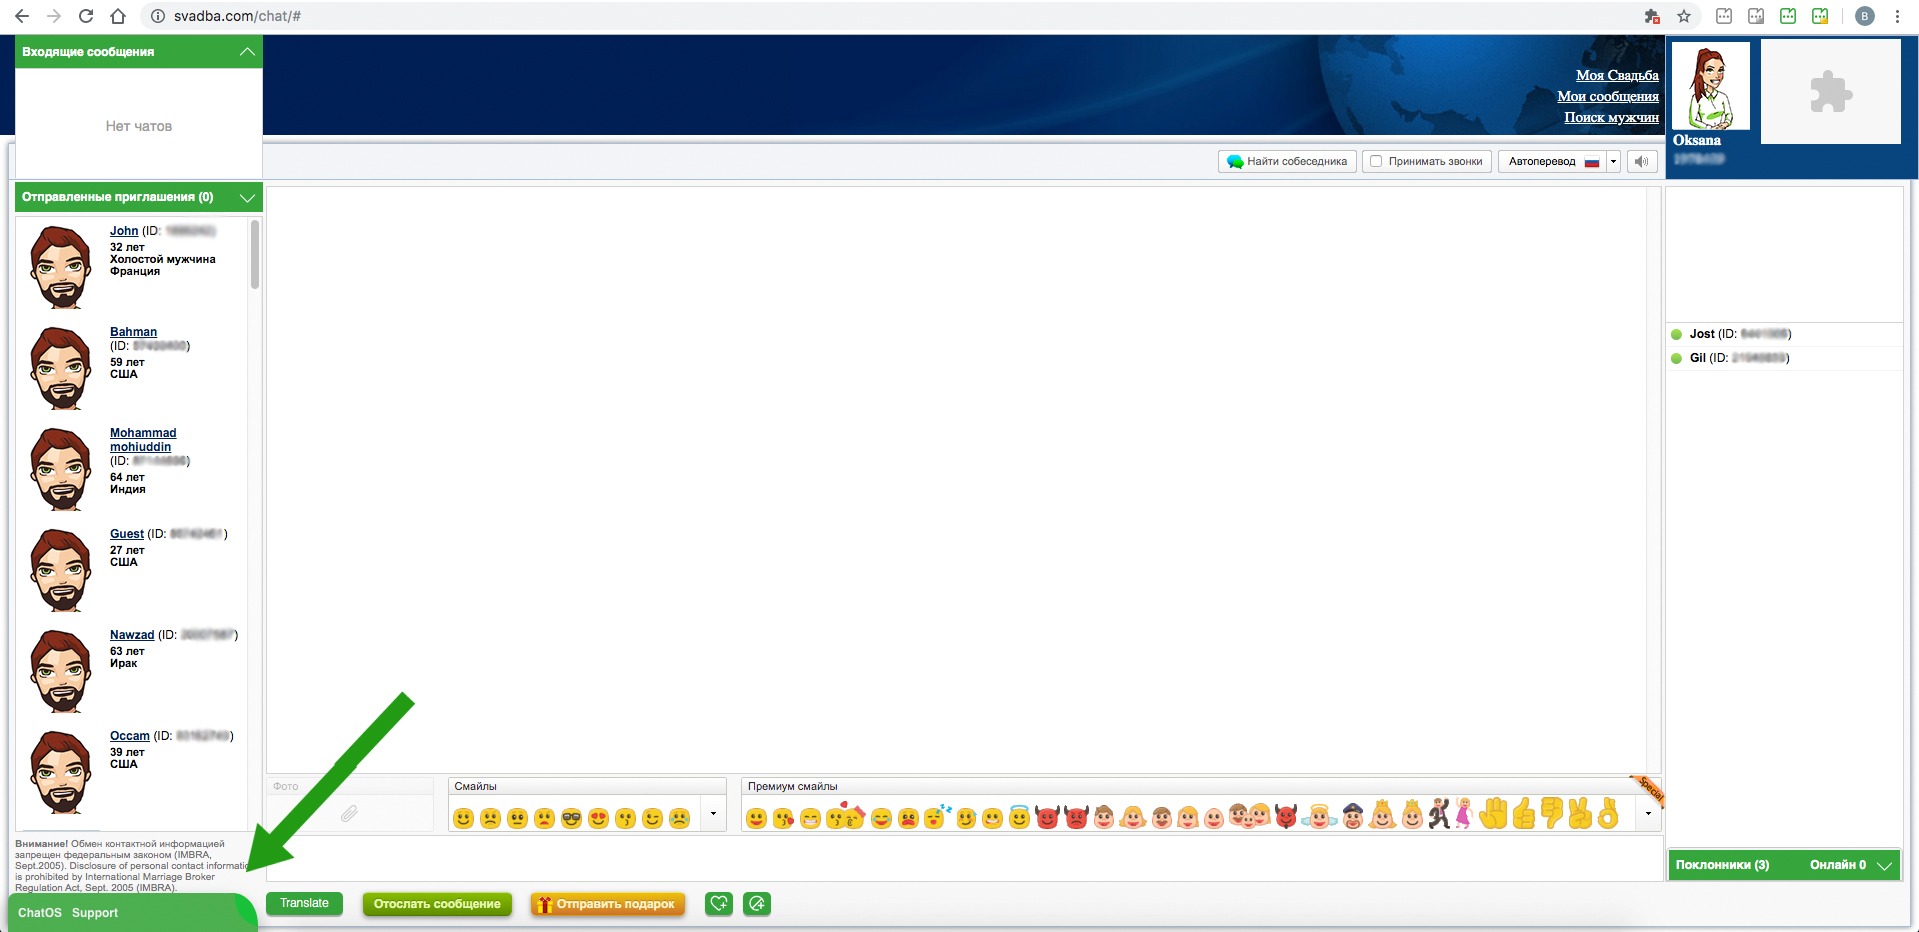Open the Мои сообщения link
The width and height of the screenshot is (1919, 932).
click(1608, 96)
